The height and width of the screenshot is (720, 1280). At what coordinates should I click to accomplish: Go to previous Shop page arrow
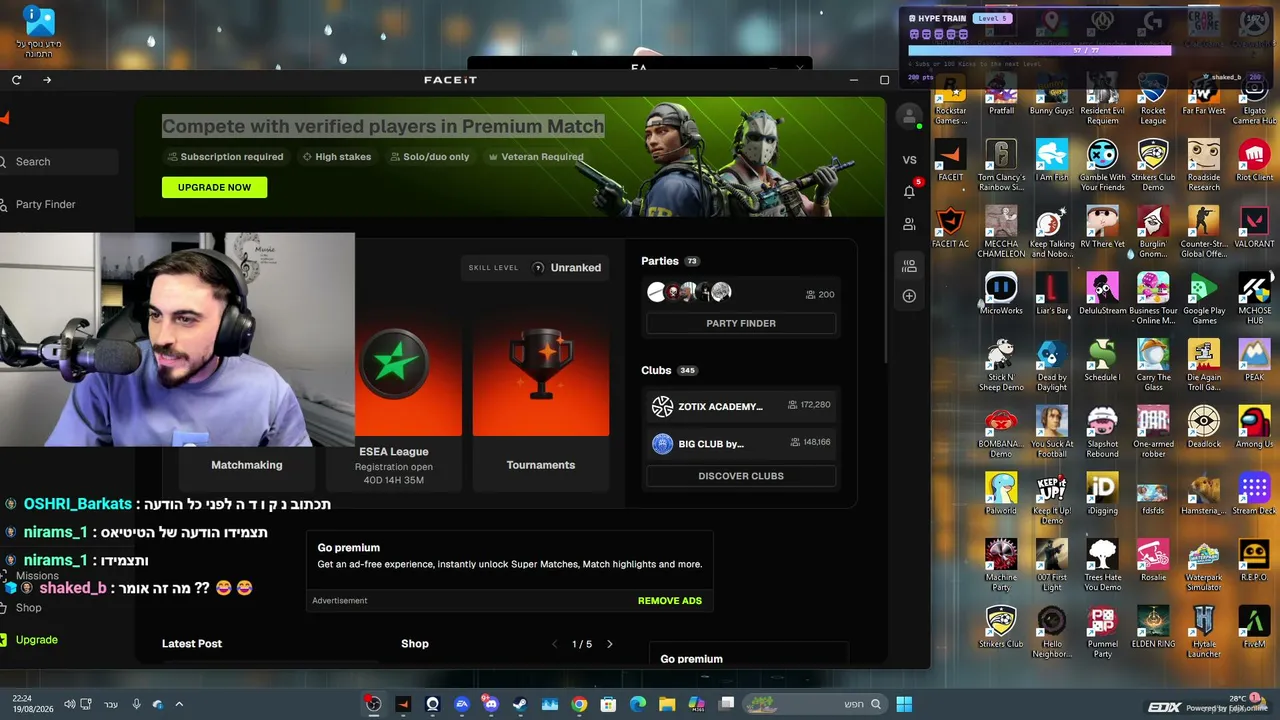click(555, 644)
